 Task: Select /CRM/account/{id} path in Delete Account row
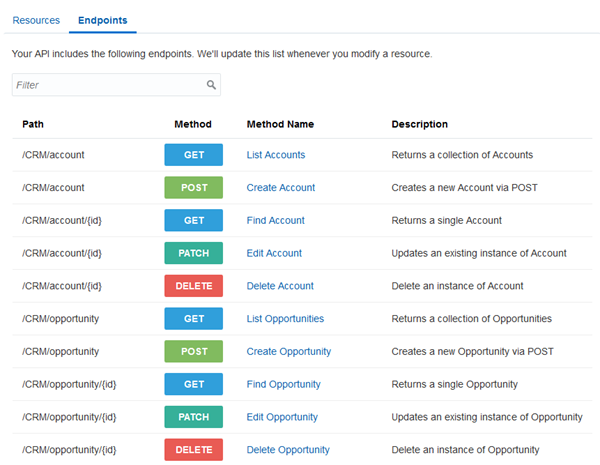pyautogui.click(x=62, y=286)
